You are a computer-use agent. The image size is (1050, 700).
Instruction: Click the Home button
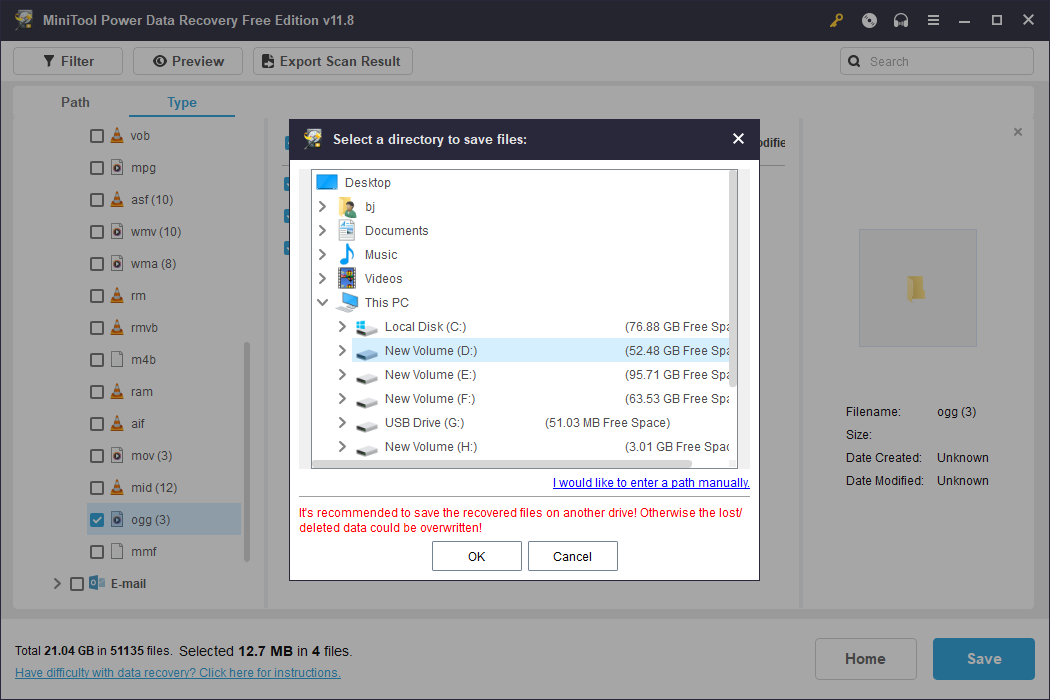point(865,659)
